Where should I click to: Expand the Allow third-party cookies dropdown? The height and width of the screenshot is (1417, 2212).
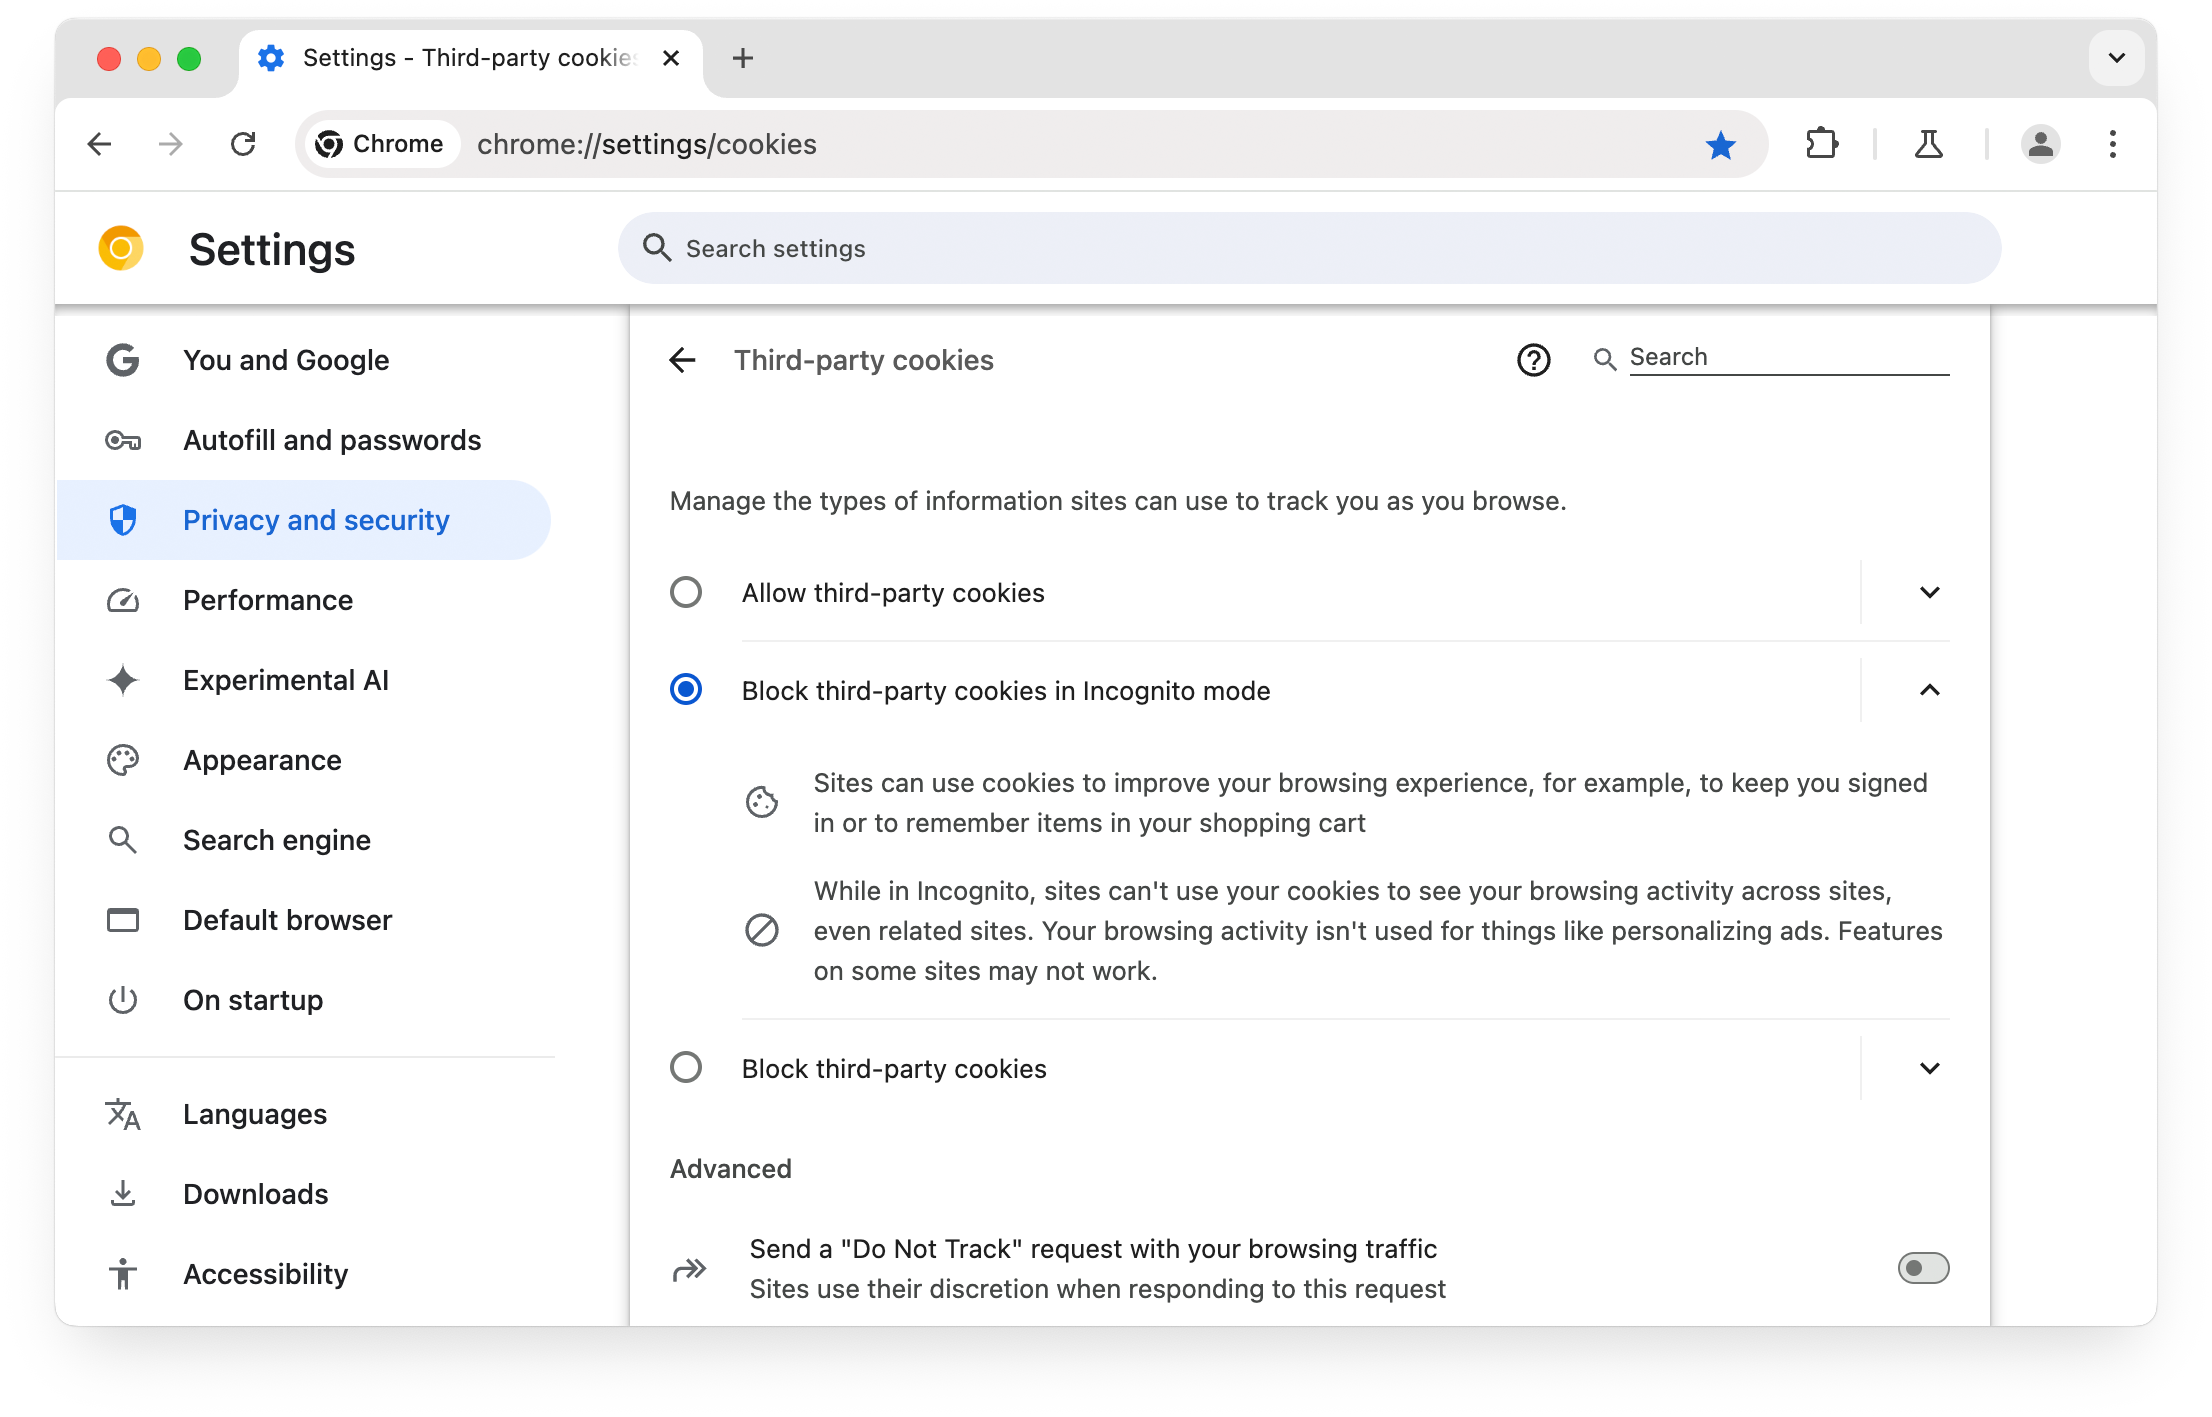pyautogui.click(x=1928, y=593)
